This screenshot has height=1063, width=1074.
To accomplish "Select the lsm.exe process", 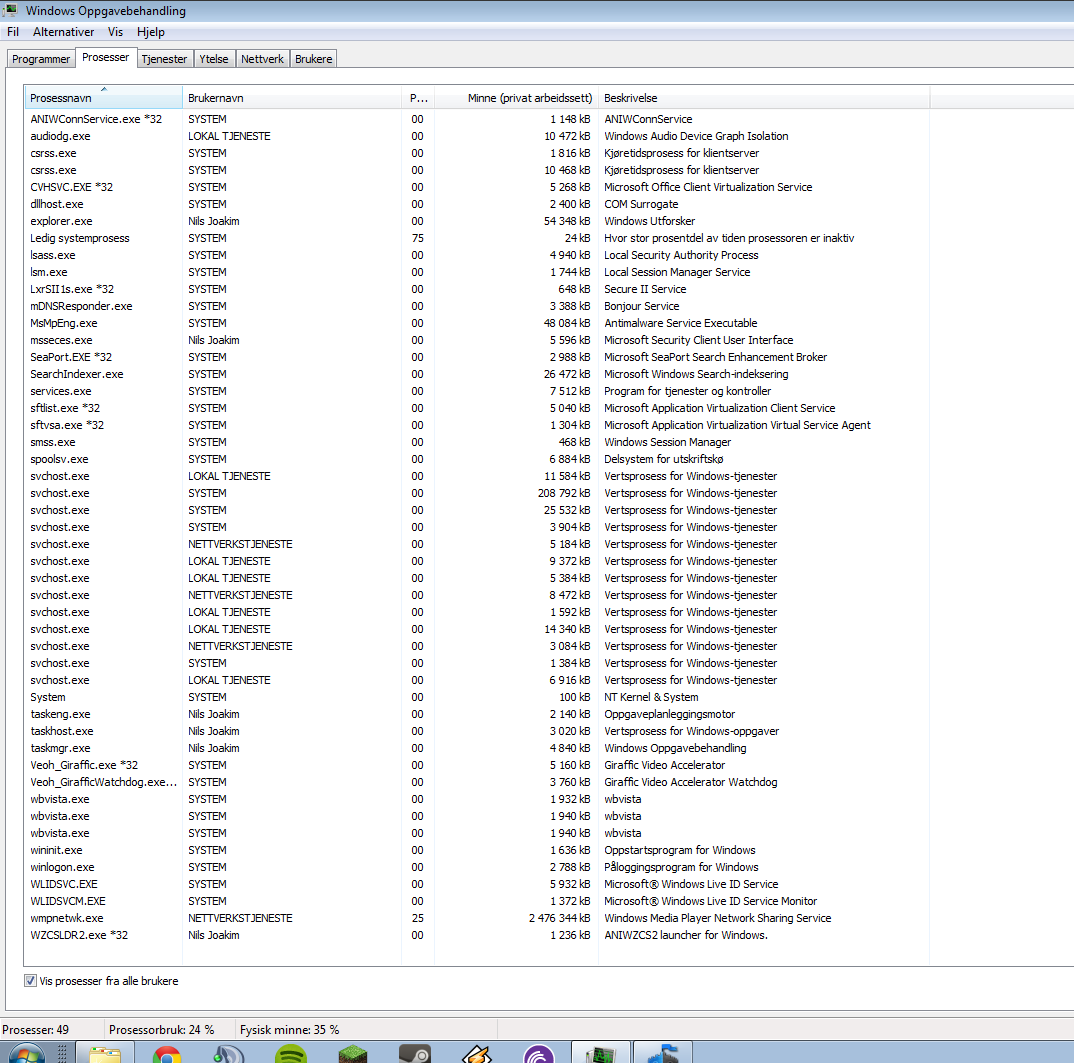I will click(x=476, y=272).
